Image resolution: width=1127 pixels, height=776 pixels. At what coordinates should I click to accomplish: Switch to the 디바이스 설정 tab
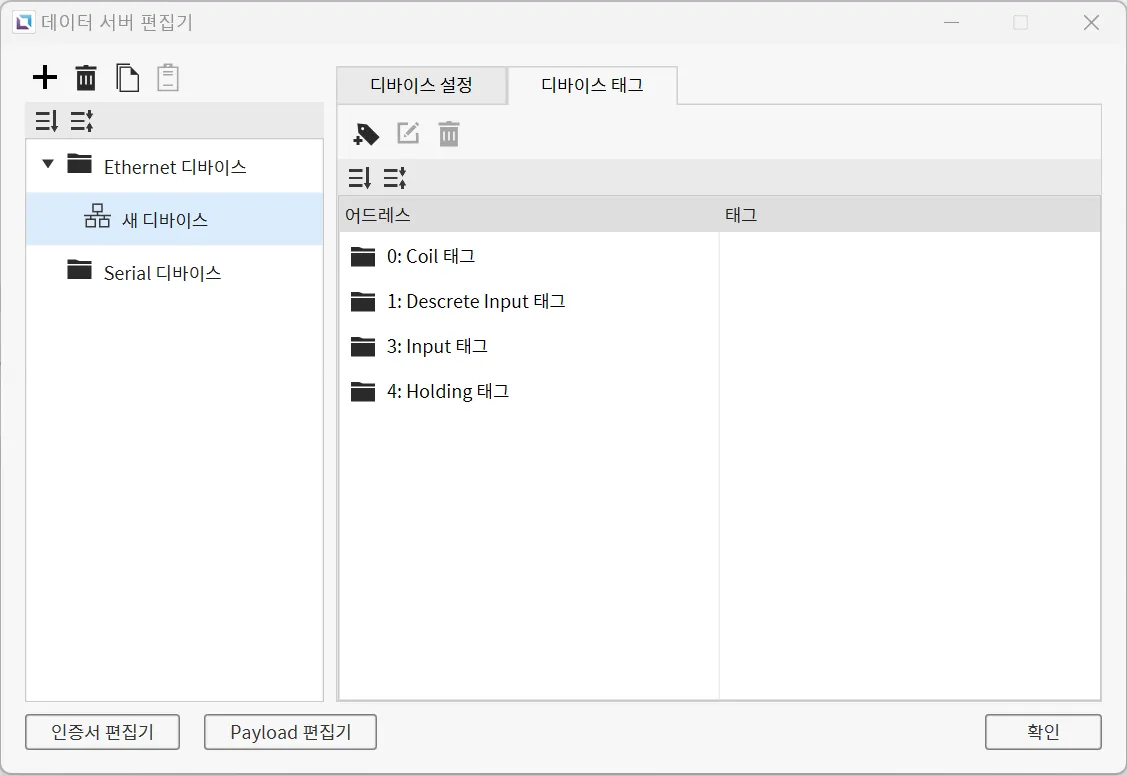point(421,85)
